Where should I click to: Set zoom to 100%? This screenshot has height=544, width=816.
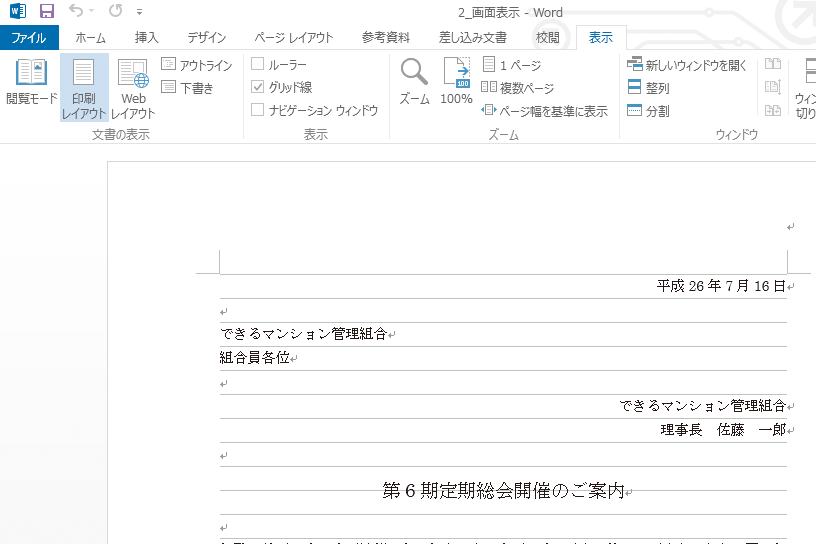pyautogui.click(x=456, y=81)
